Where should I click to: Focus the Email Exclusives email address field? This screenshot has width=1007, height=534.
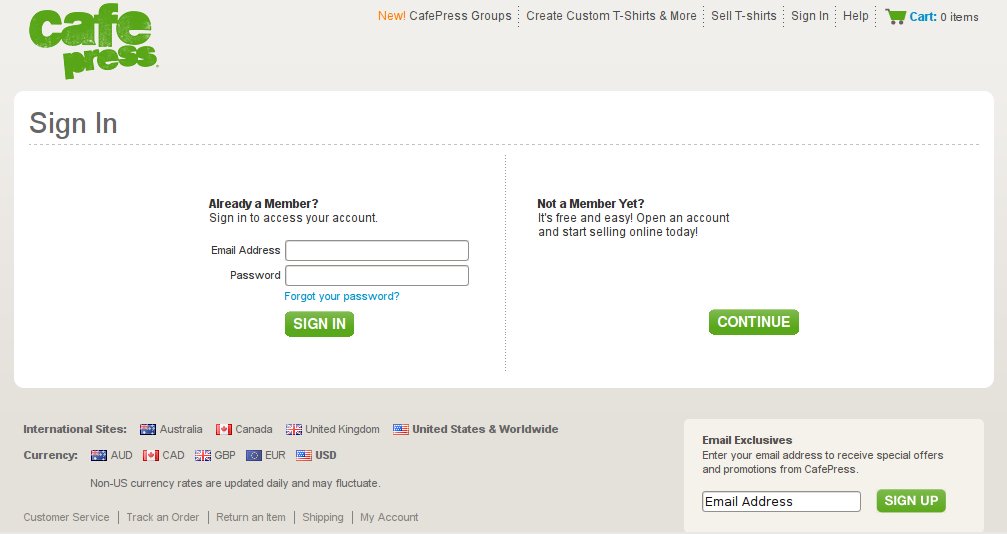781,502
